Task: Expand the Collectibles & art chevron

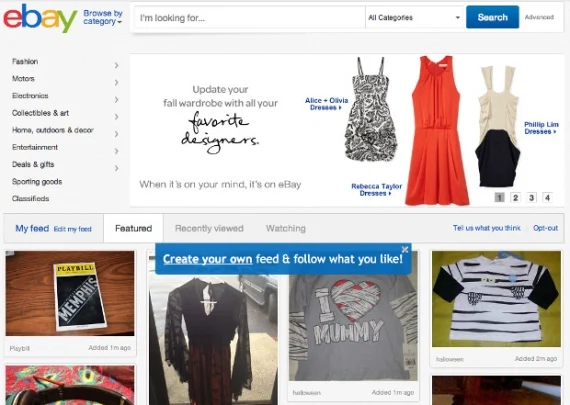Action: (x=116, y=117)
